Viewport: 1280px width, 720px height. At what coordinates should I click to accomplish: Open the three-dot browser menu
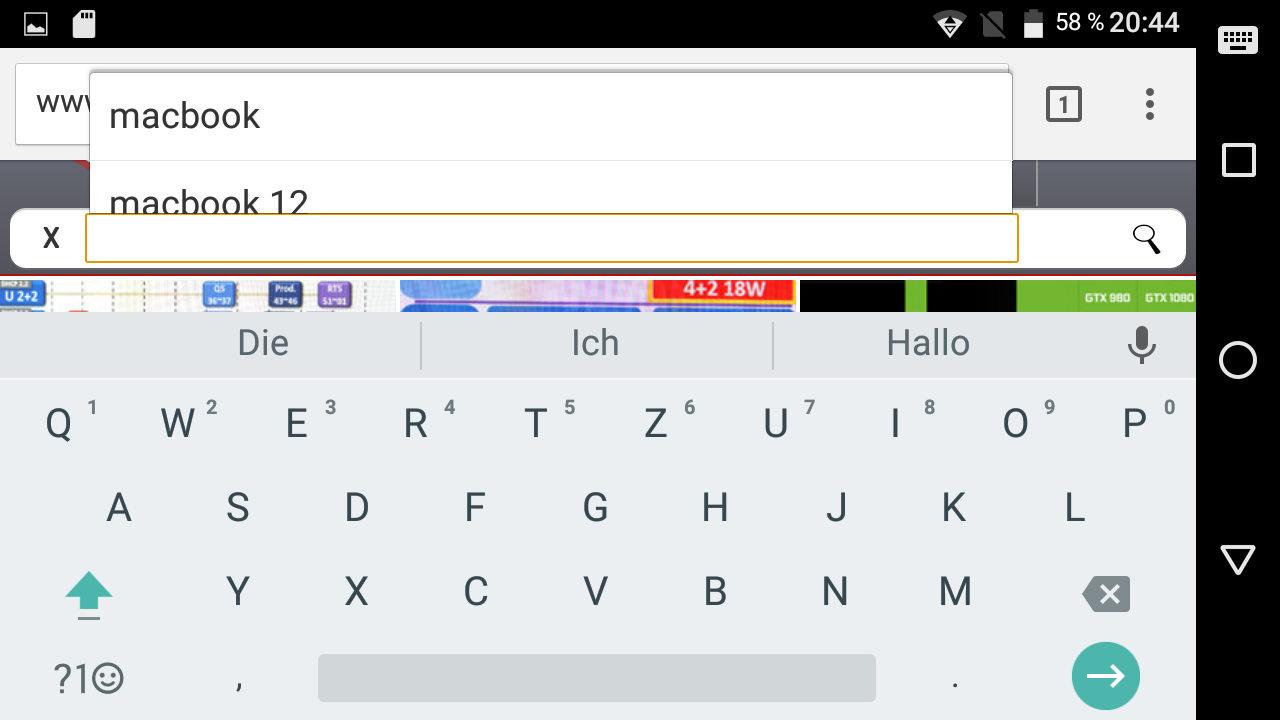point(1150,104)
